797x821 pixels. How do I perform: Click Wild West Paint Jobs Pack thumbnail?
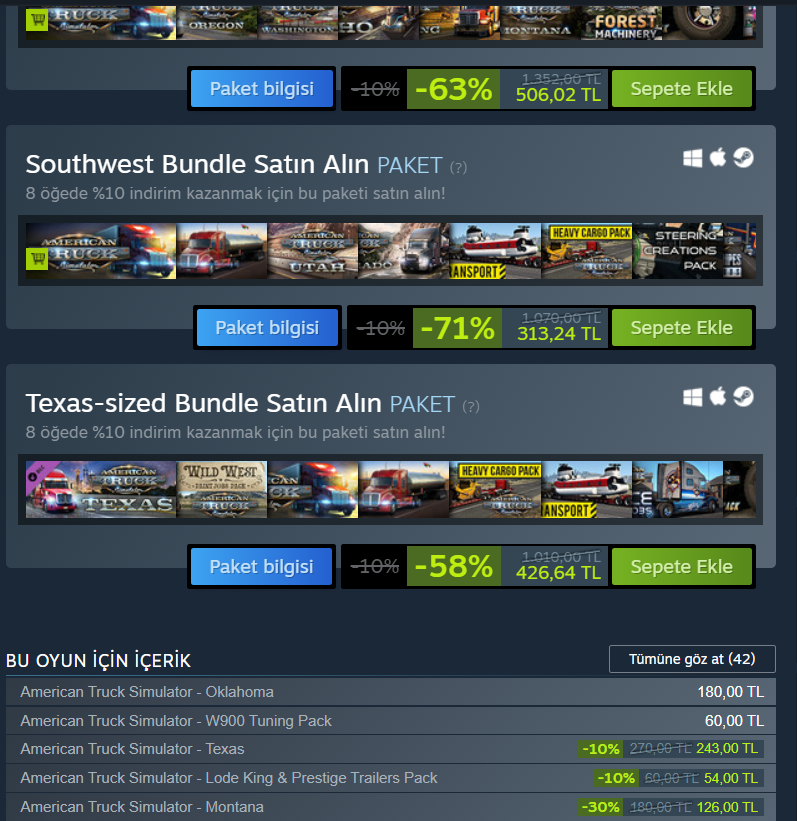pyautogui.click(x=222, y=490)
